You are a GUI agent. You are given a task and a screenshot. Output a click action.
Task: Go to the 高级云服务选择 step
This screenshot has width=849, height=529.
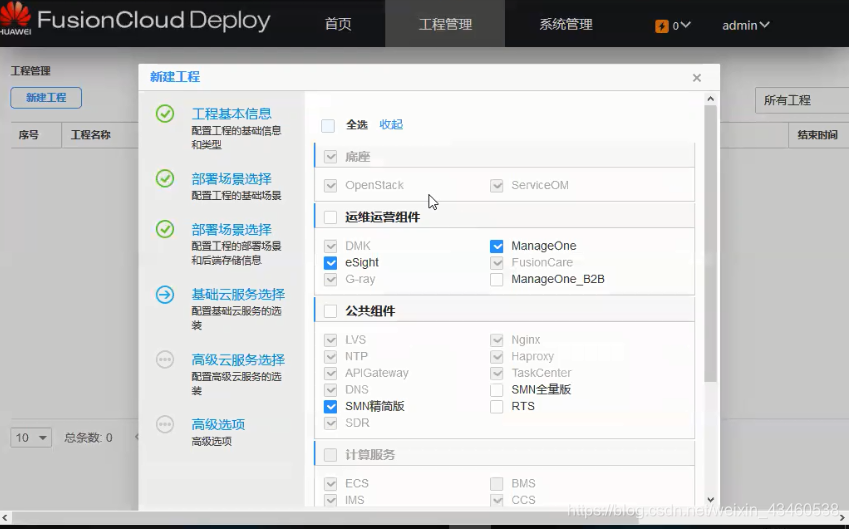click(238, 360)
